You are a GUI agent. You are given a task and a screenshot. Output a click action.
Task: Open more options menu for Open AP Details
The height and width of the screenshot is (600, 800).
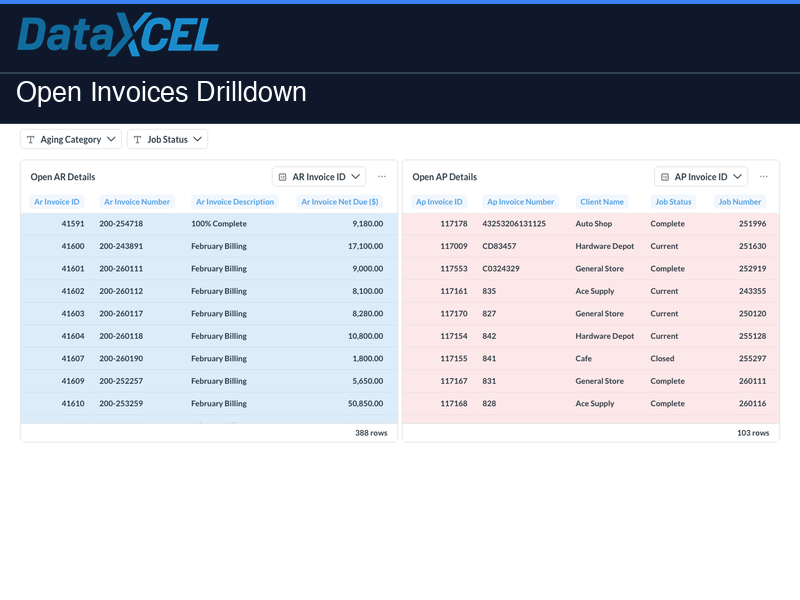pyautogui.click(x=764, y=176)
